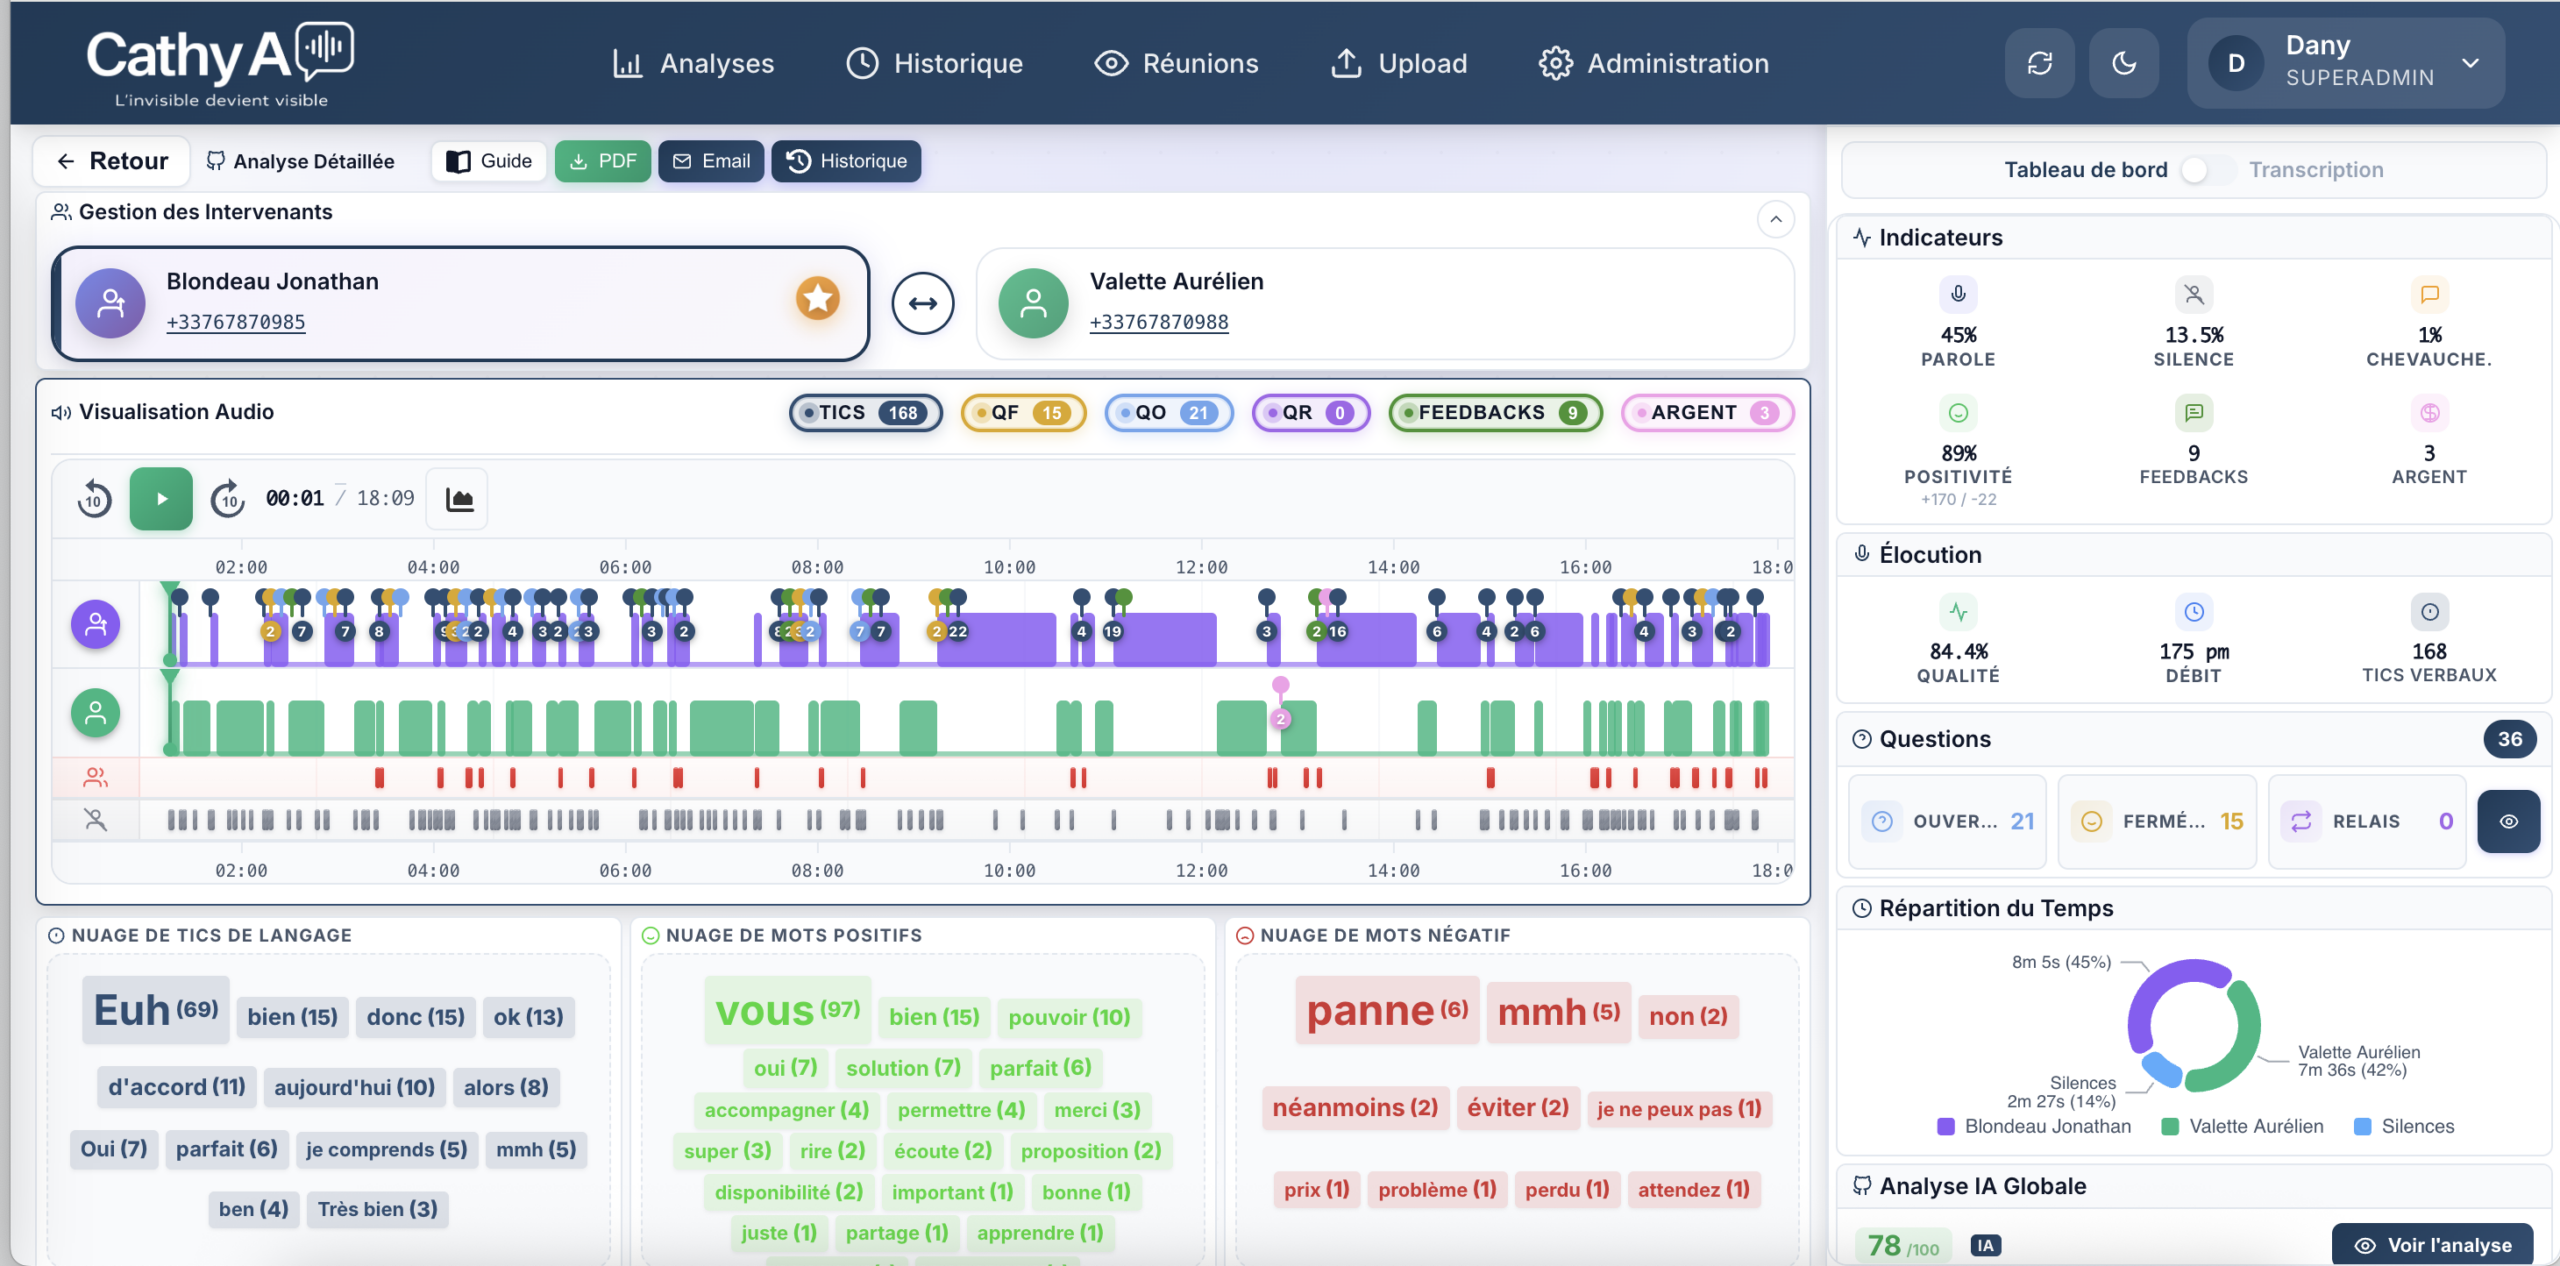This screenshot has height=1266, width=2560.
Task: Click Valette Aurélien's phone number link
Action: pyautogui.click(x=1159, y=322)
